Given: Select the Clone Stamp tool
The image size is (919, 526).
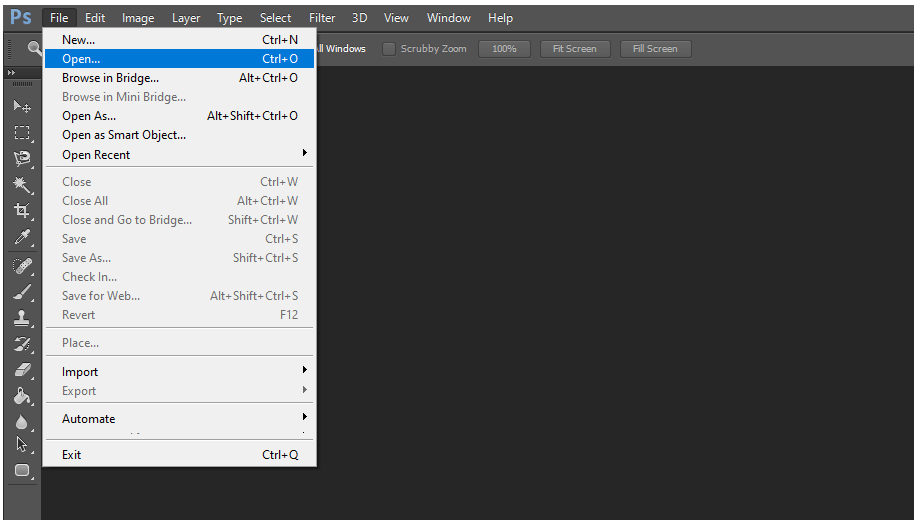Looking at the screenshot, I should [22, 318].
